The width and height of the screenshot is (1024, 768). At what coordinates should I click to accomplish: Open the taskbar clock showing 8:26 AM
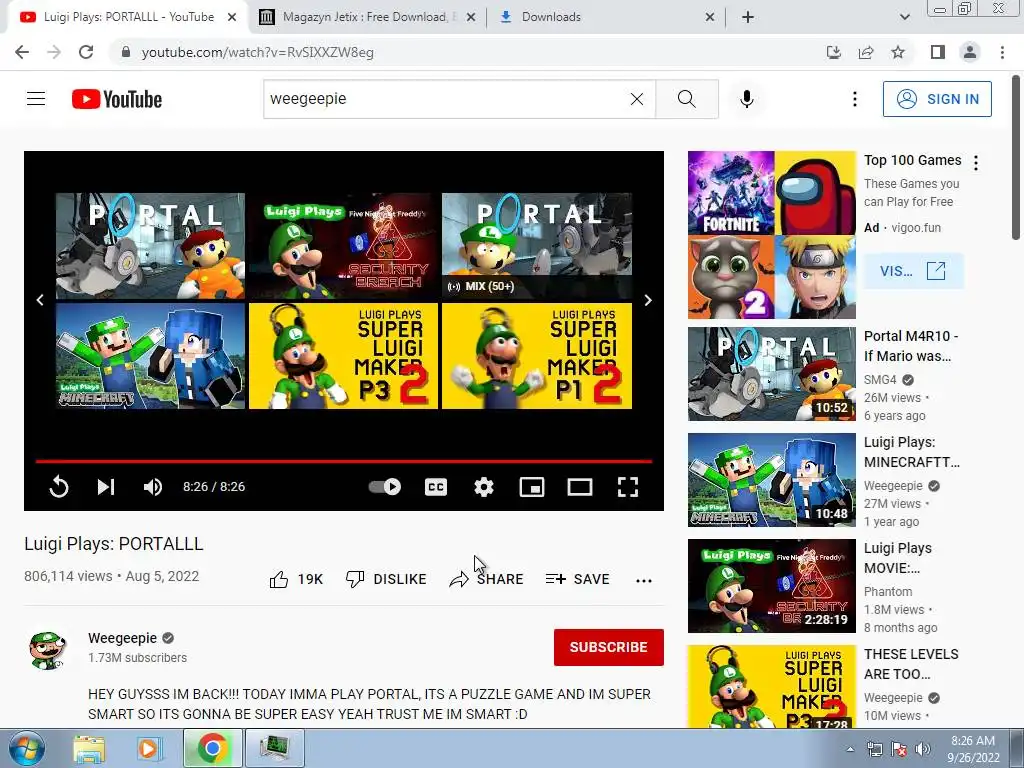click(973, 749)
